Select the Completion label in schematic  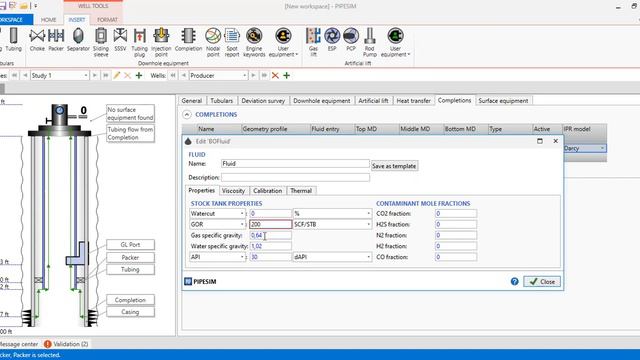[x=130, y=300]
